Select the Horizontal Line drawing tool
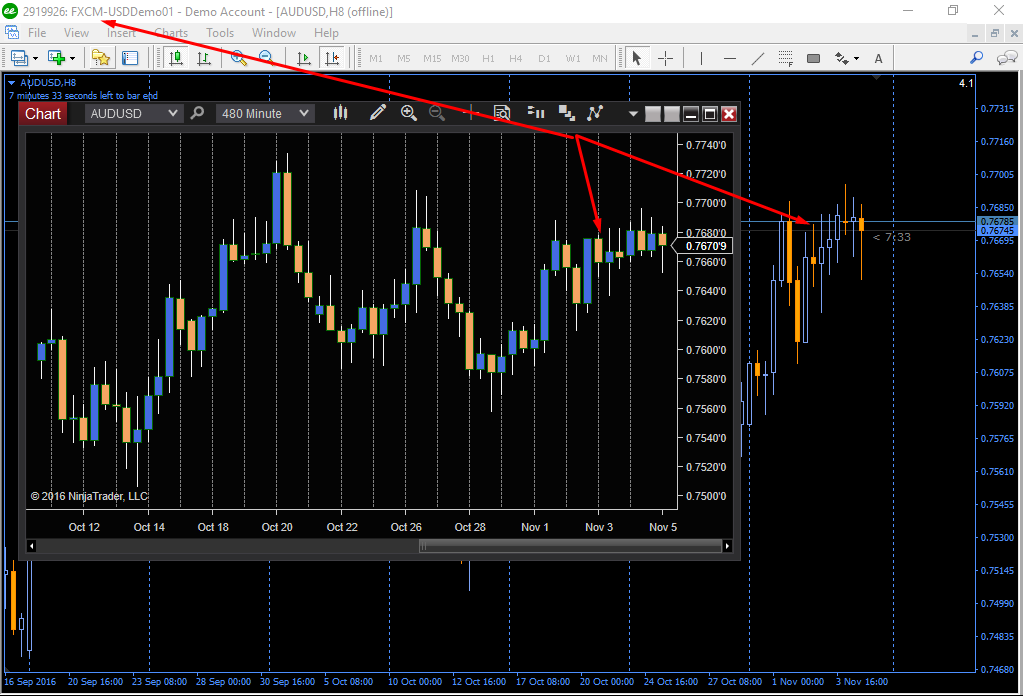 pos(730,58)
